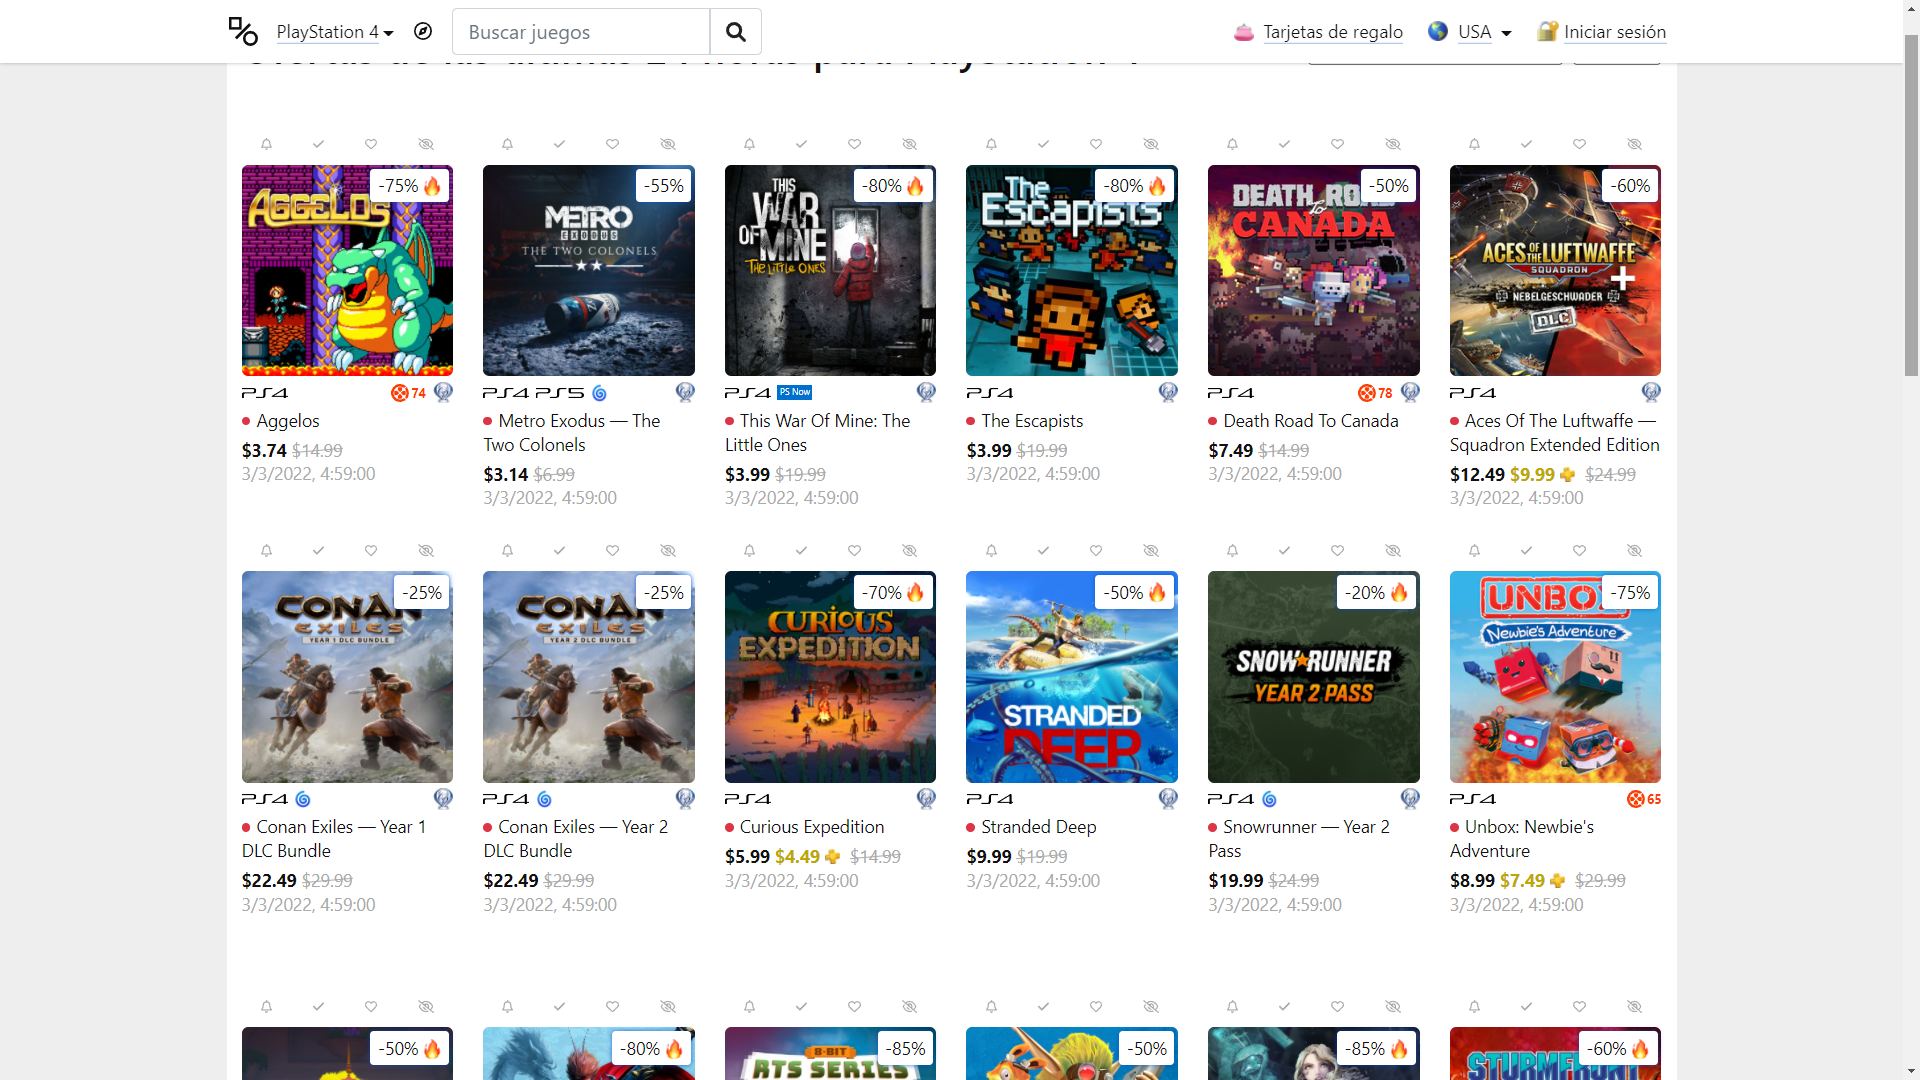This screenshot has height=1080, width=1920.
Task: Click the bell alert icon above Aggelos
Action: [x=266, y=144]
